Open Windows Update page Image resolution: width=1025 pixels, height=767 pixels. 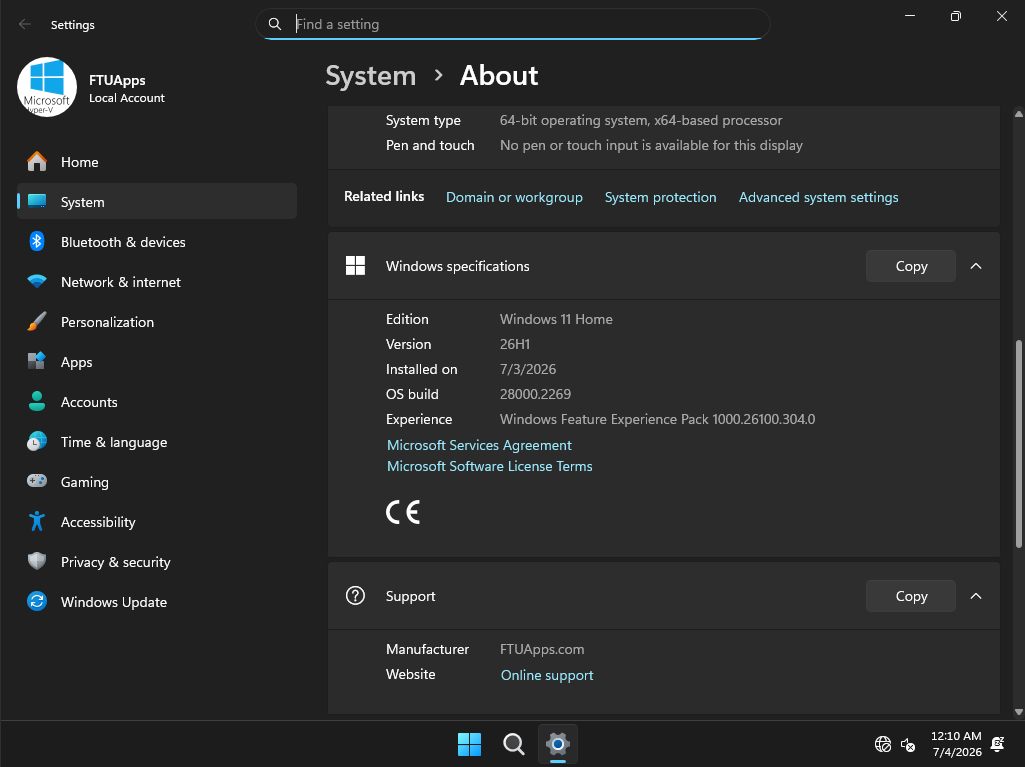tap(157, 602)
